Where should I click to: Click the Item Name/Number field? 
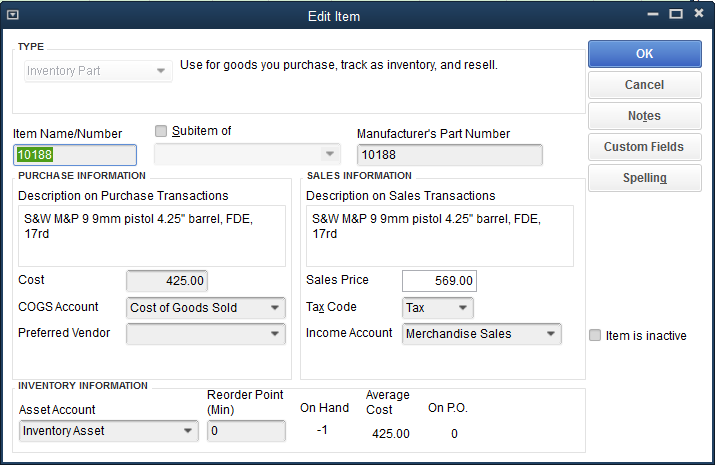75,155
